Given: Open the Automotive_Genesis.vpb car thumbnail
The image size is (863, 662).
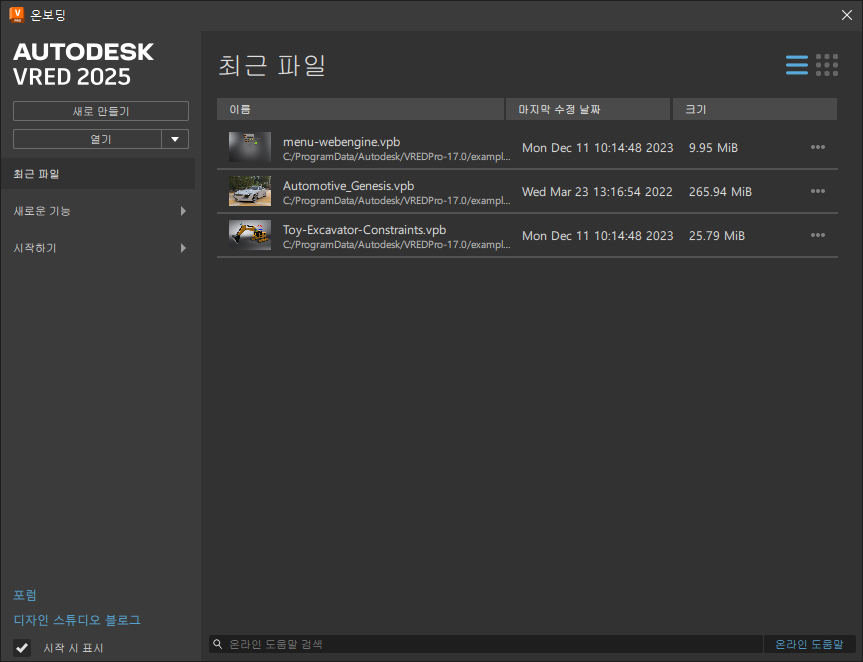Looking at the screenshot, I should coord(250,191).
